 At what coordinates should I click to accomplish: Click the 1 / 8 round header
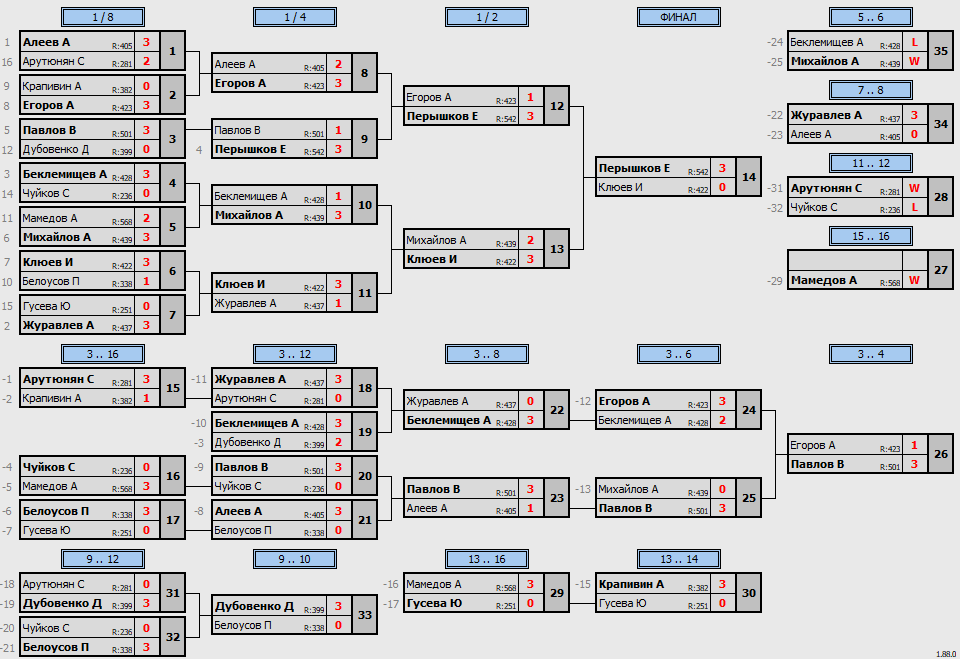point(103,17)
